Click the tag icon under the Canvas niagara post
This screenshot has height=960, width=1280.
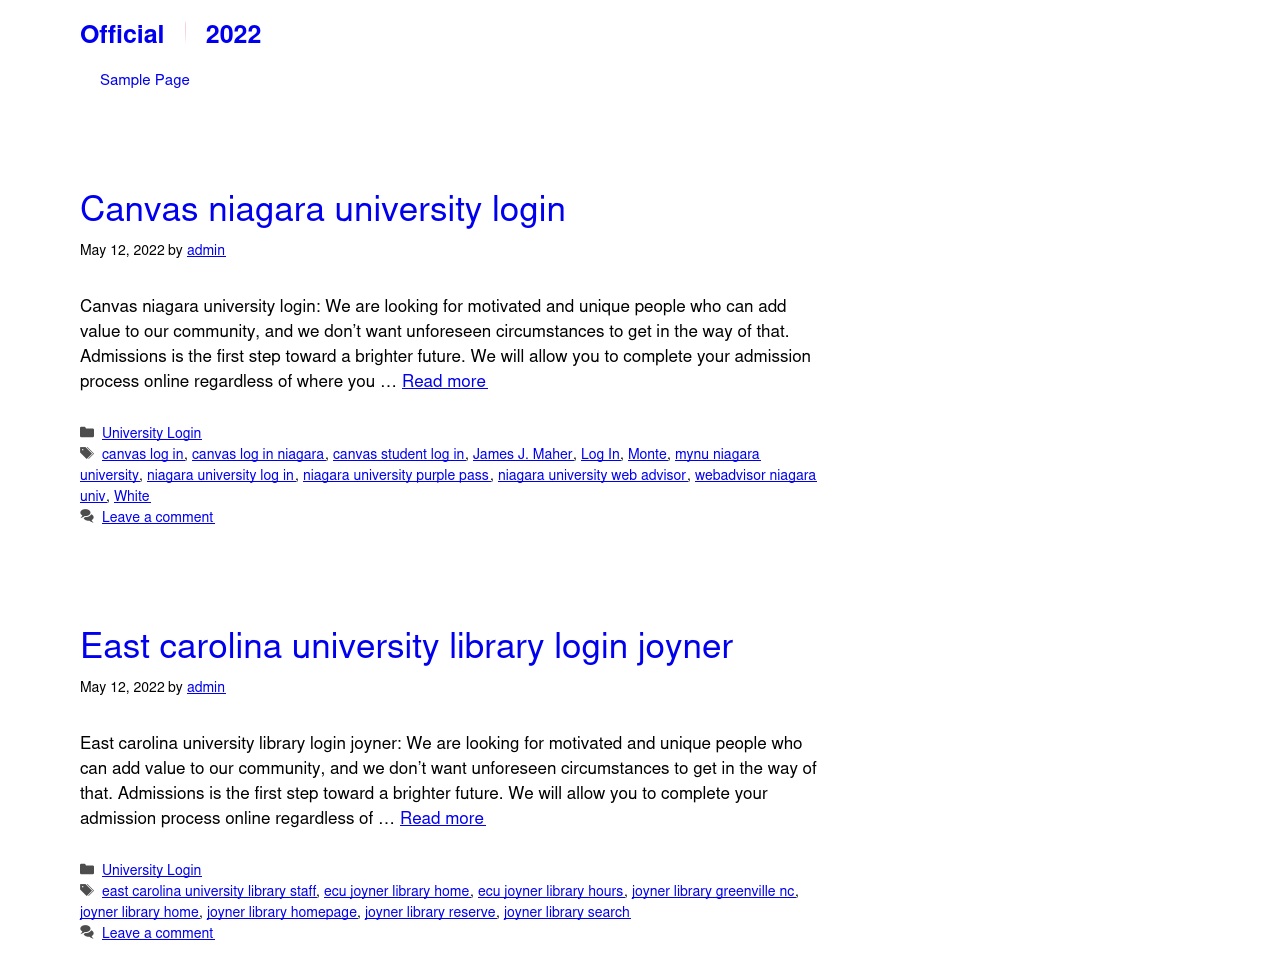pyautogui.click(x=87, y=454)
